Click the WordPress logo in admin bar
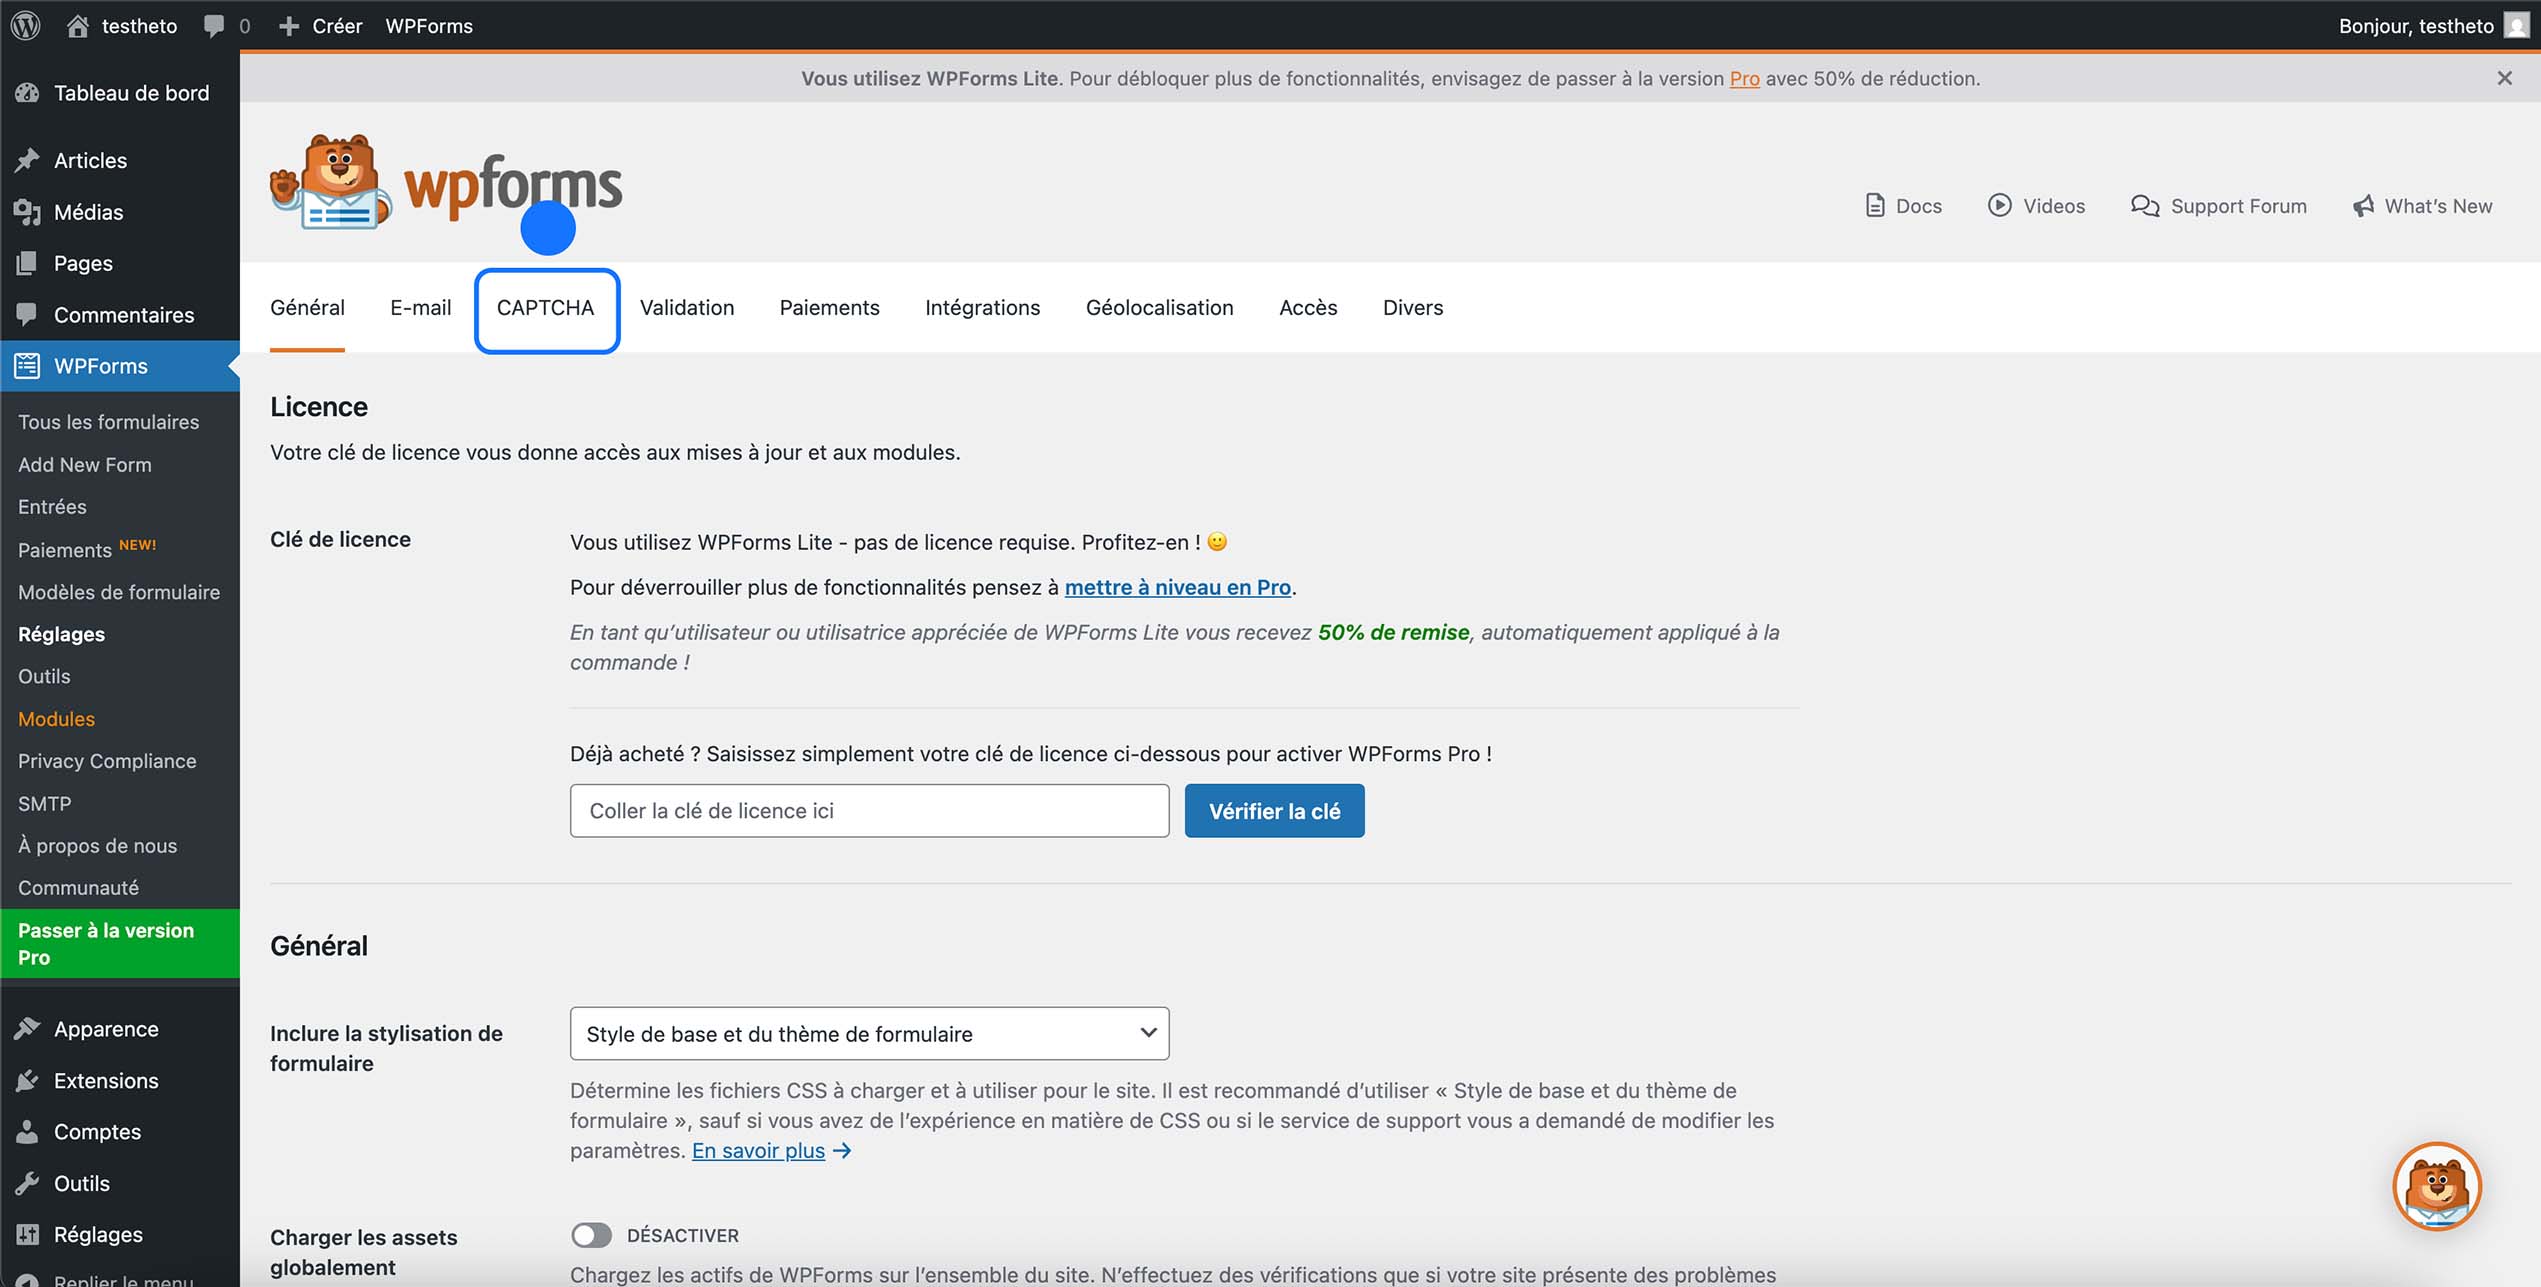The width and height of the screenshot is (2541, 1287). tap(24, 25)
